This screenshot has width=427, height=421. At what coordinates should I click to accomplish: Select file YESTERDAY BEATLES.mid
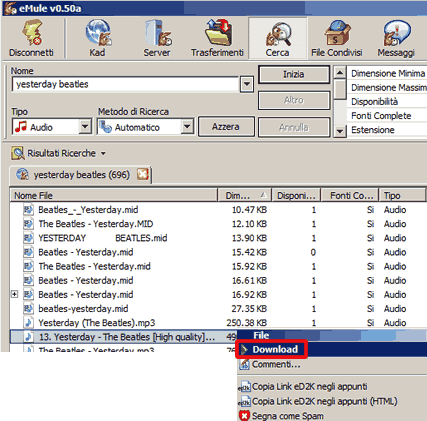pyautogui.click(x=103, y=238)
